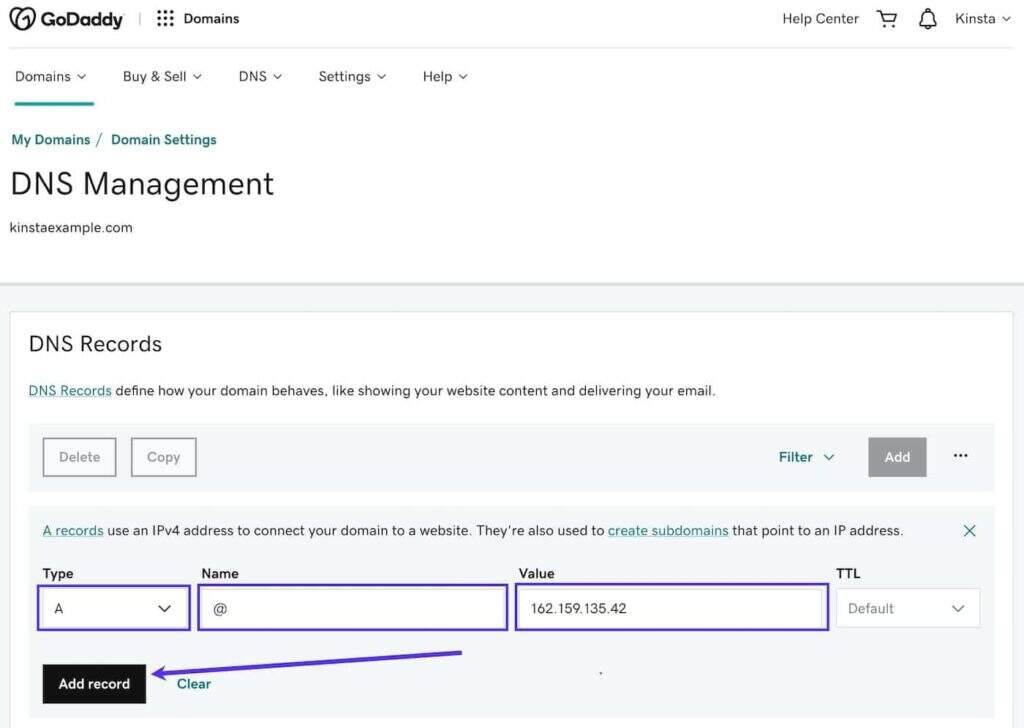Expand the TTL Default dropdown

[907, 608]
